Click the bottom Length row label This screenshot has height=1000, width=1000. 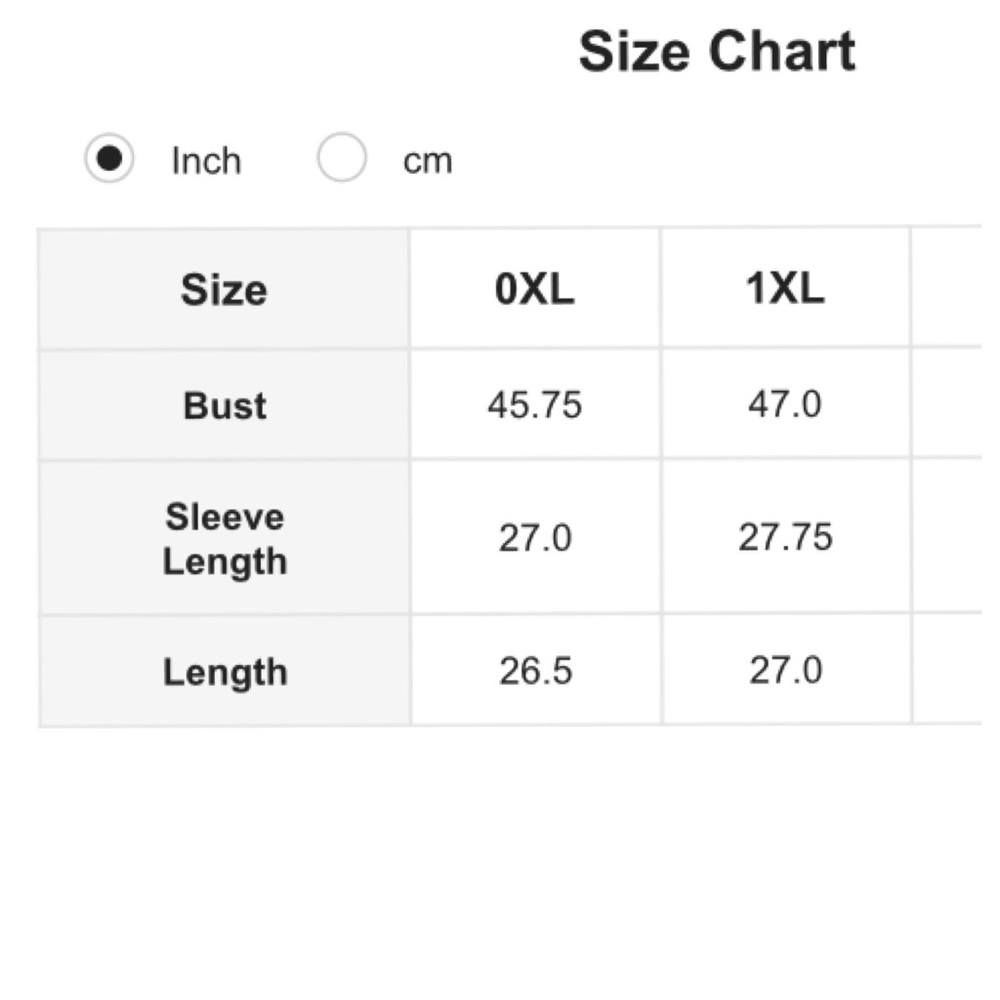click(x=224, y=672)
